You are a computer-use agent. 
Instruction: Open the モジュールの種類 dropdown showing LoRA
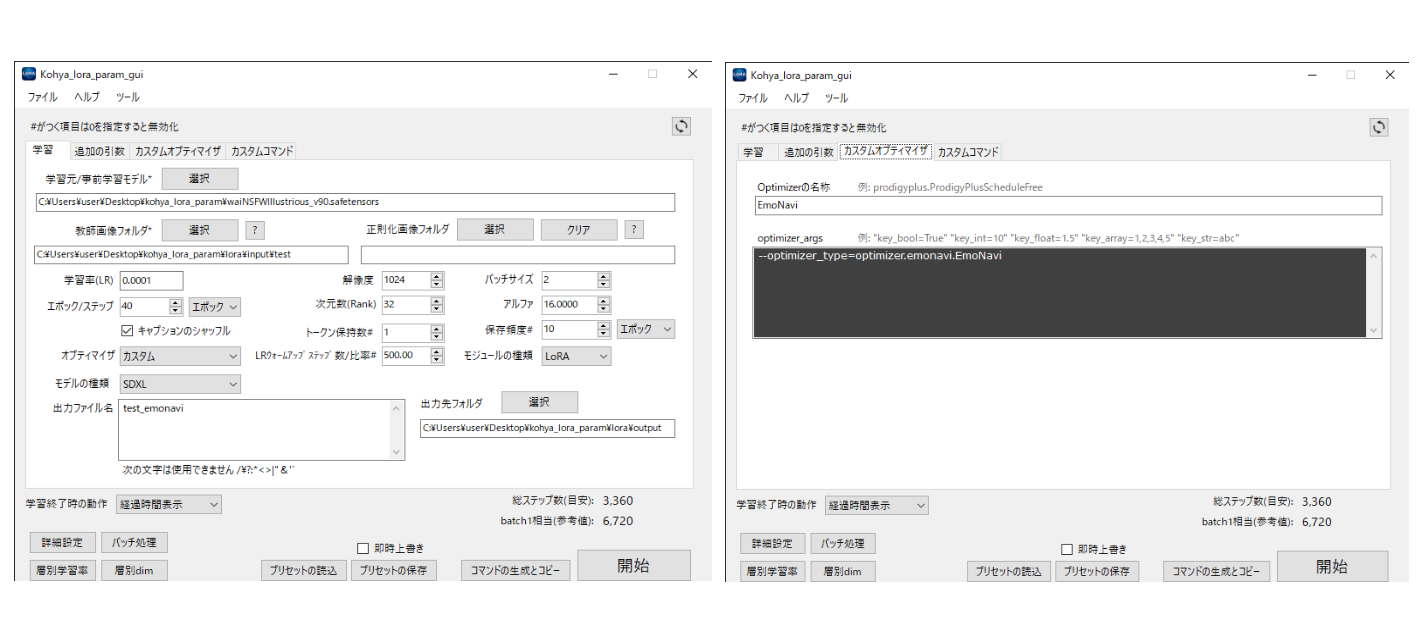tap(576, 356)
